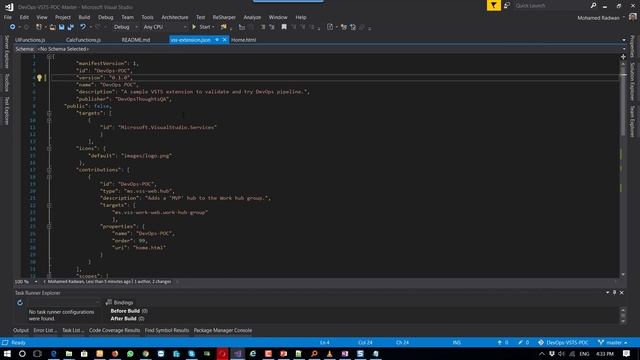Collapse the "icons" JSON block

(49, 149)
